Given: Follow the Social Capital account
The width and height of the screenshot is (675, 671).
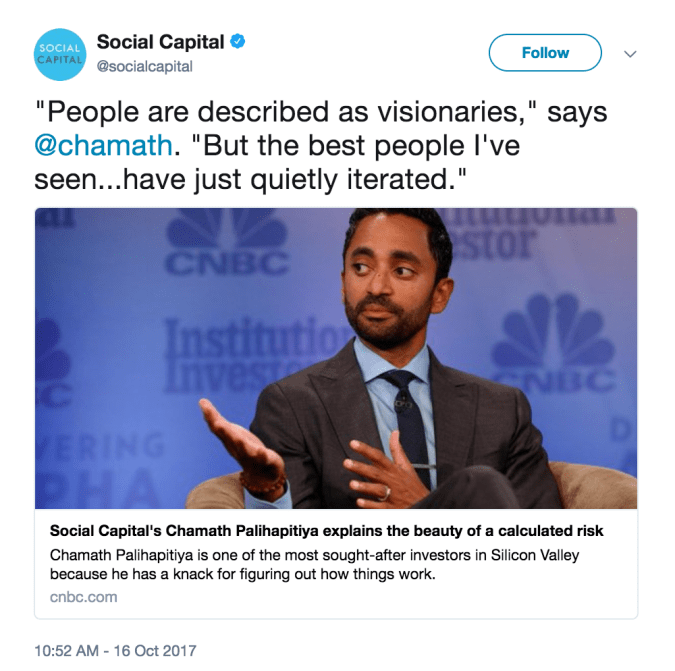Looking at the screenshot, I should [x=545, y=53].
